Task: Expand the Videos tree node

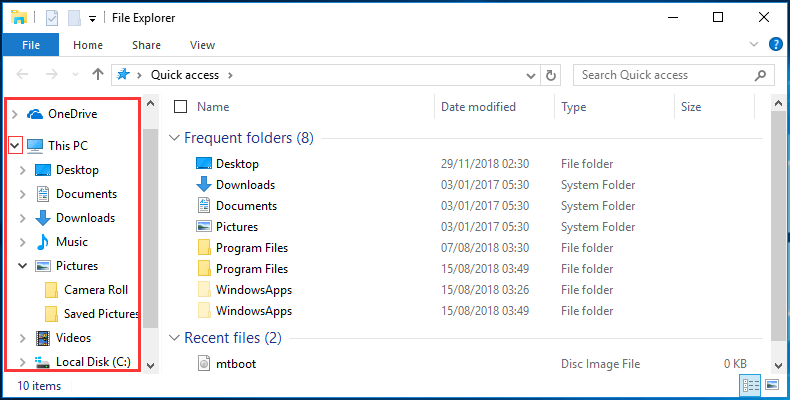Action: [23, 339]
